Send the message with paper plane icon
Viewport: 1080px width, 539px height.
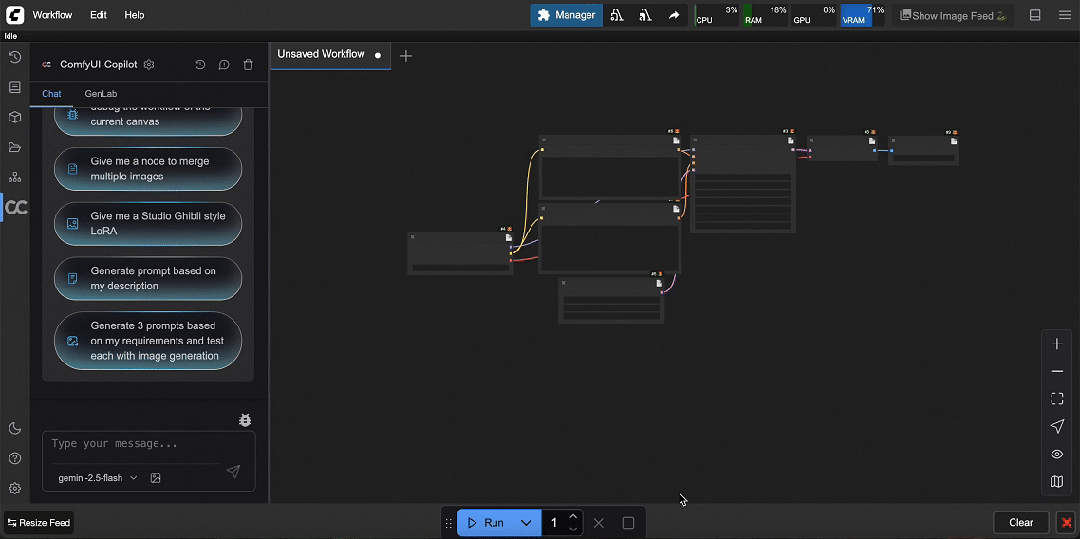(x=233, y=471)
